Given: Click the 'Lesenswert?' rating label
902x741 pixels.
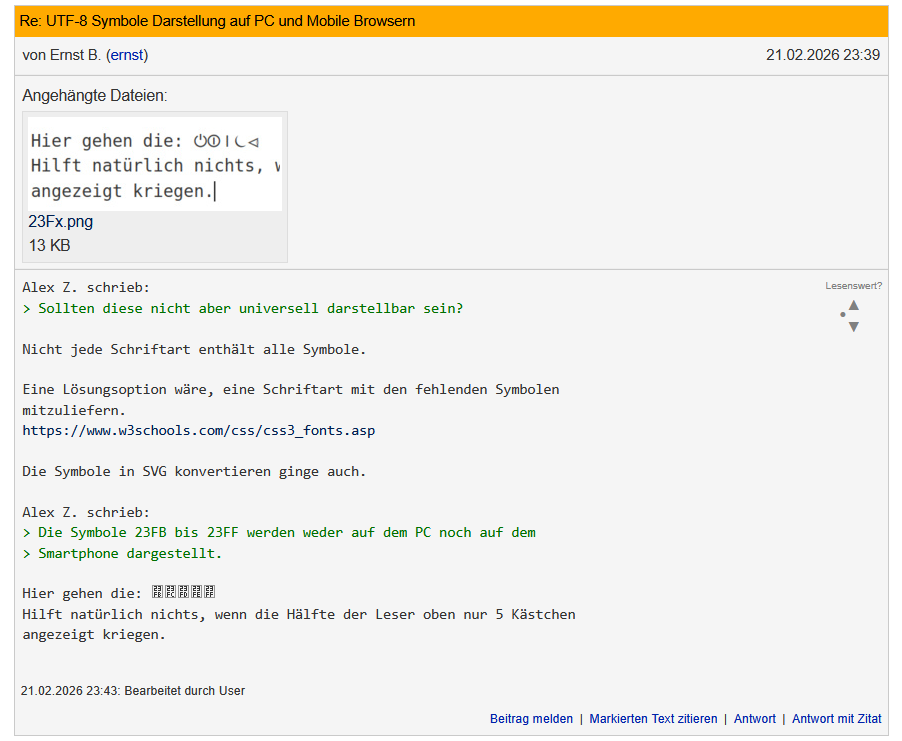Looking at the screenshot, I should point(853,286).
